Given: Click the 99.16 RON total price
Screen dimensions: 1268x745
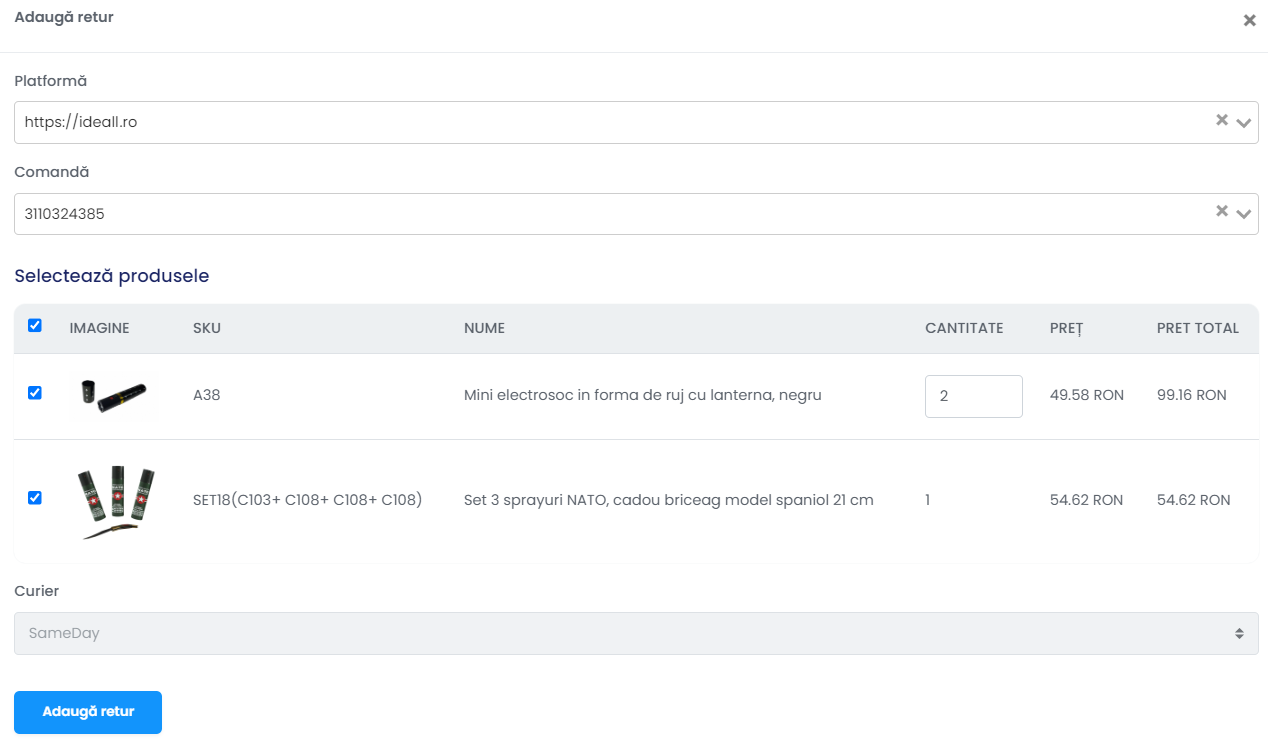Looking at the screenshot, I should point(1192,395).
